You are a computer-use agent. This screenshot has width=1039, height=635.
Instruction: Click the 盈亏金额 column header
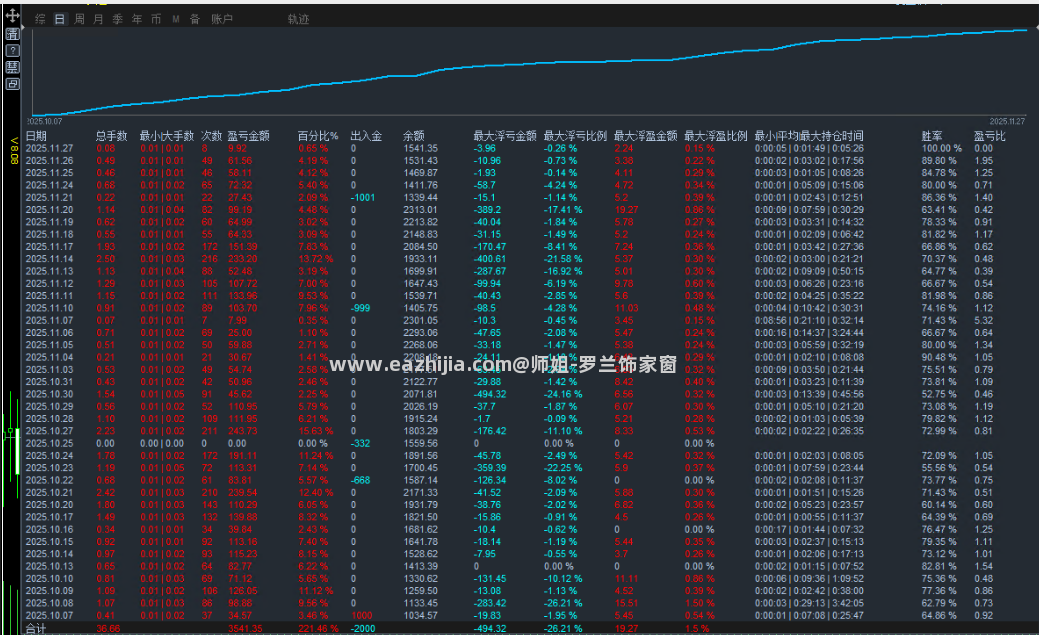click(x=248, y=136)
